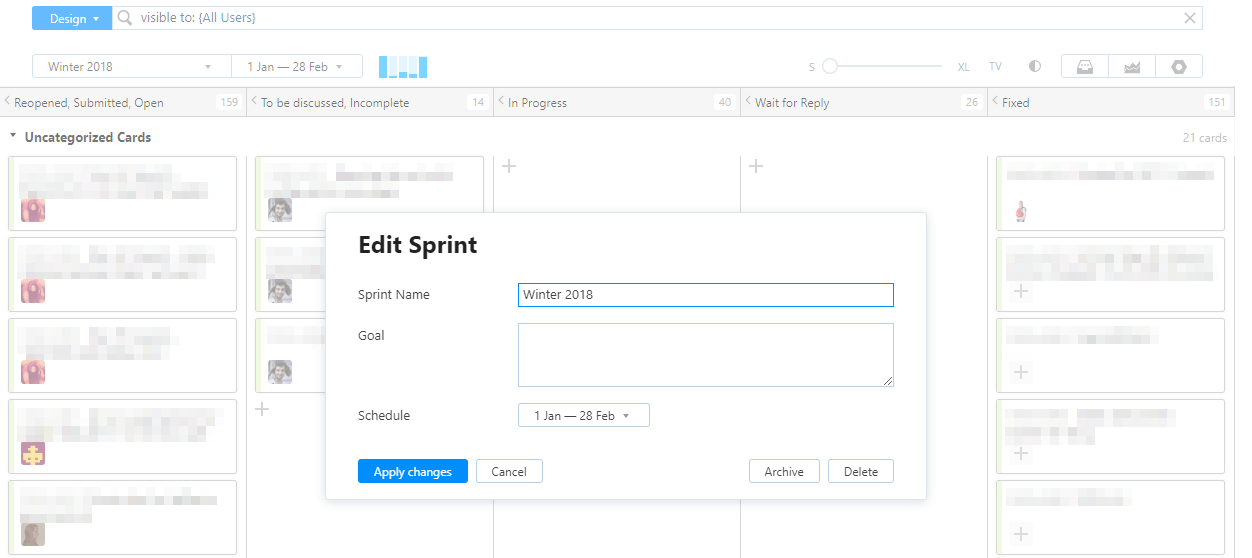The image size is (1252, 558).
Task: Open board settings hexagon icon
Action: tap(1179, 67)
